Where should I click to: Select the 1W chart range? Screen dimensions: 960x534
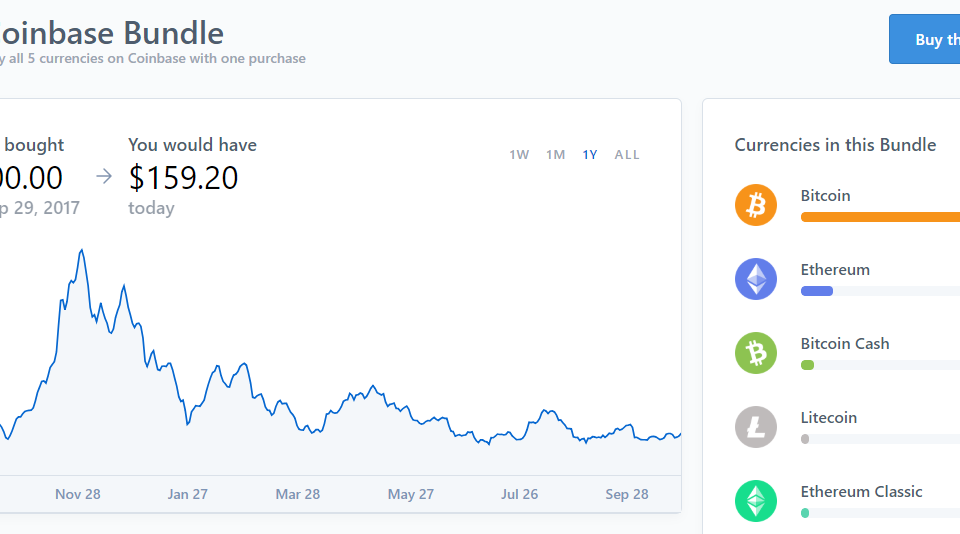coord(519,155)
